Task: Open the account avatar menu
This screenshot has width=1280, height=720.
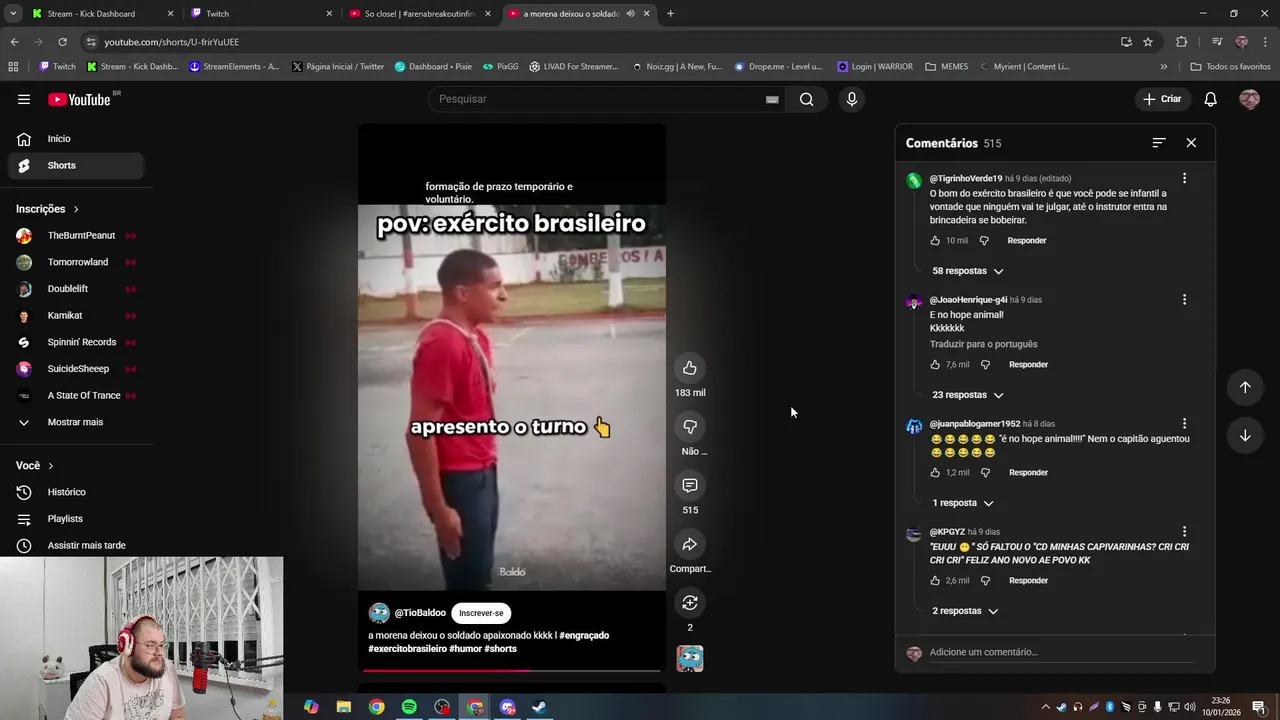Action: pos(1249,99)
